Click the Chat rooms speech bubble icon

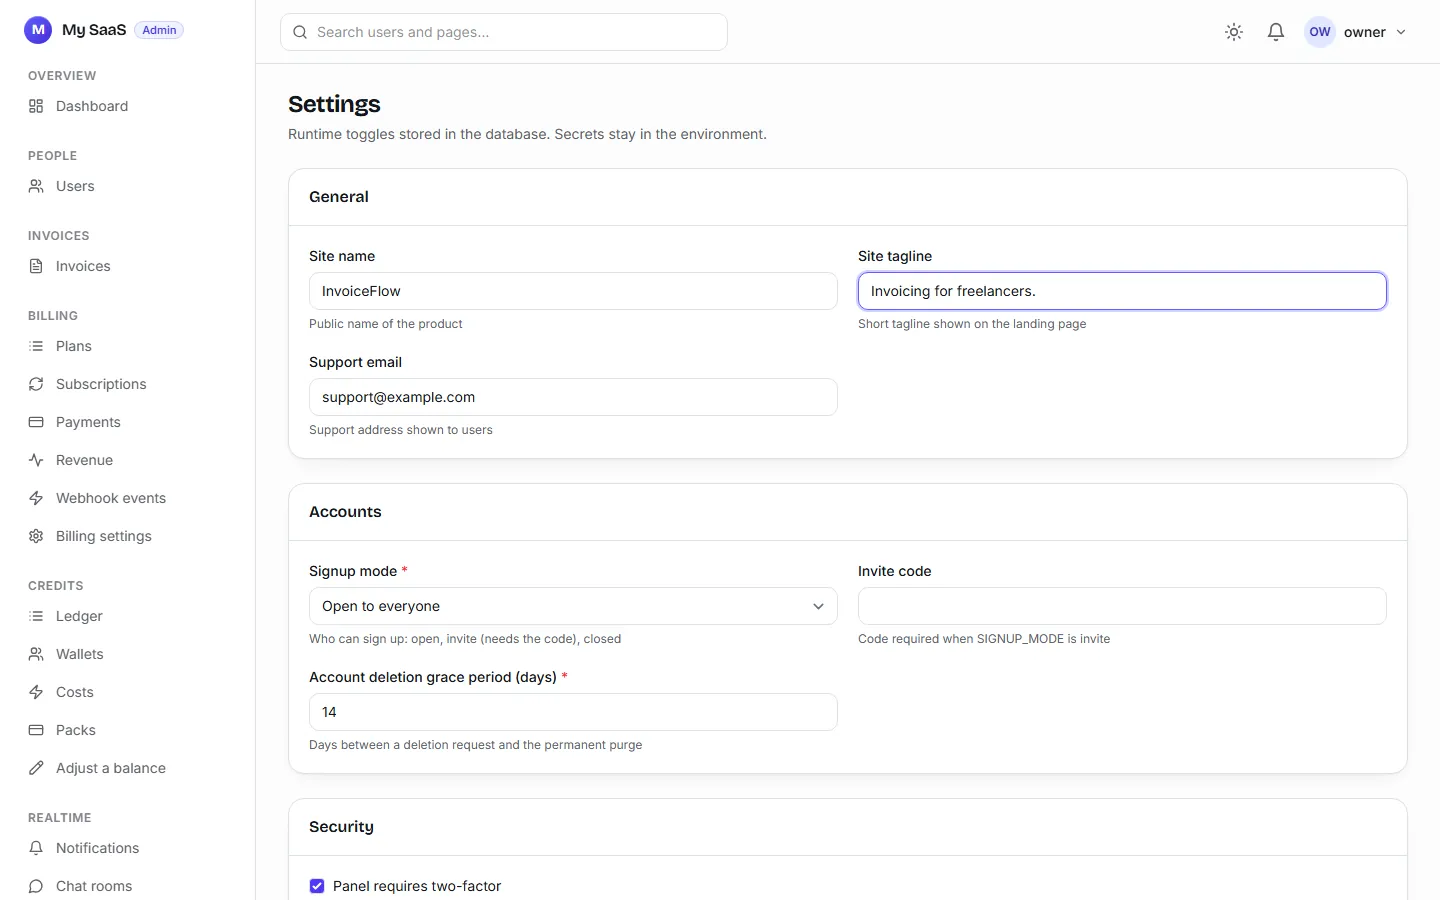point(36,886)
